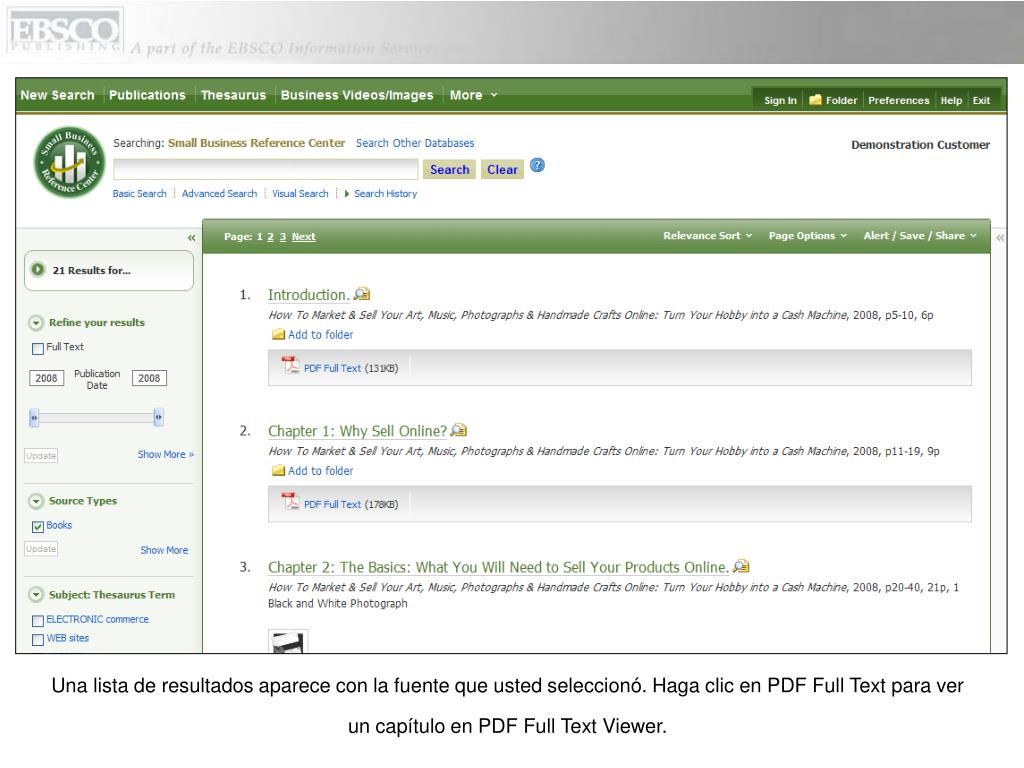Collapse the right panel double chevron

[1000, 238]
